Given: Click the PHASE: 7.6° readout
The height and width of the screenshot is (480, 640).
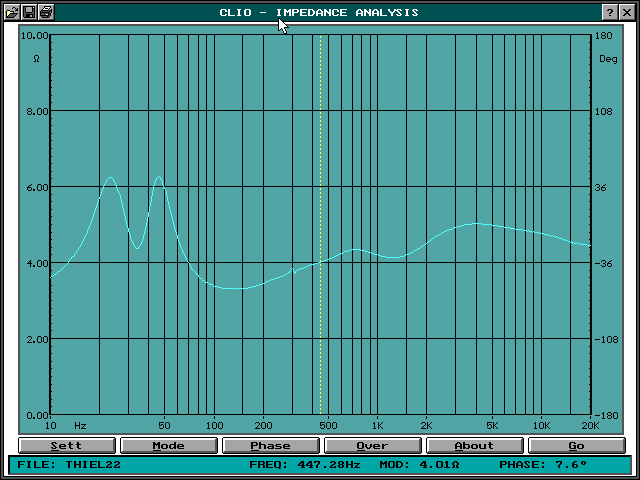Looking at the screenshot, I should (543, 465).
